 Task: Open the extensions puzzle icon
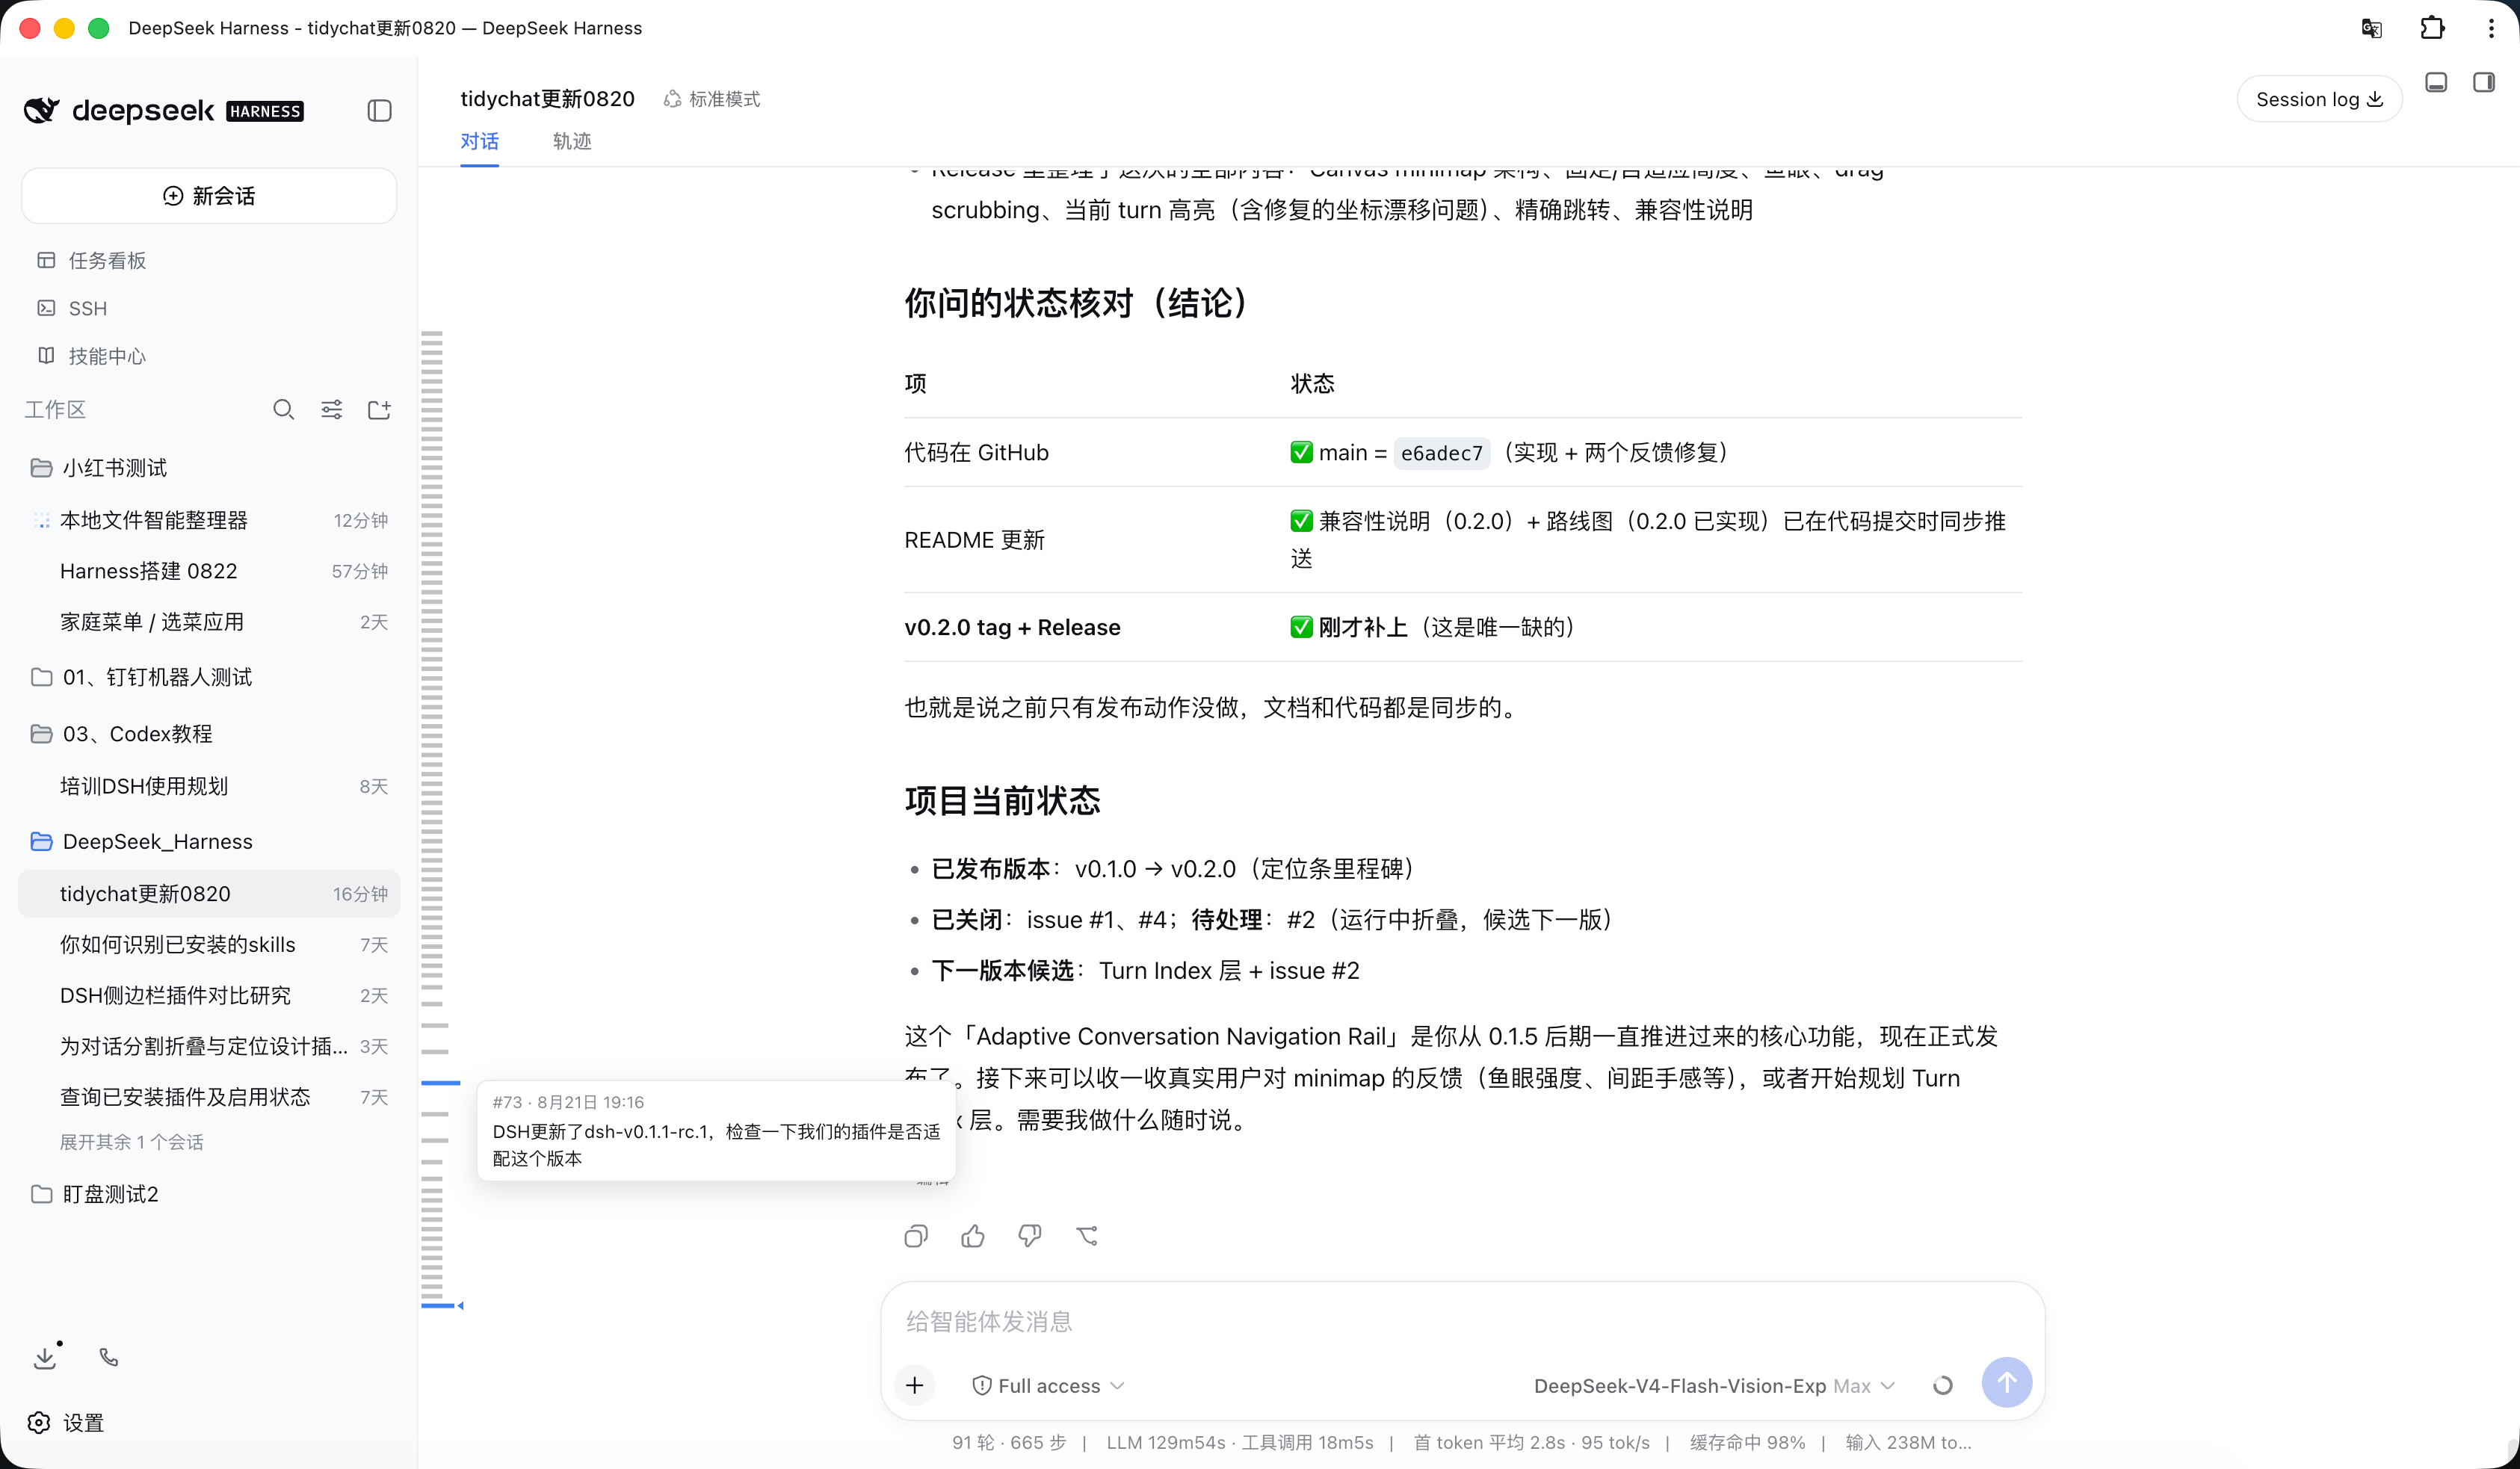(2432, 28)
